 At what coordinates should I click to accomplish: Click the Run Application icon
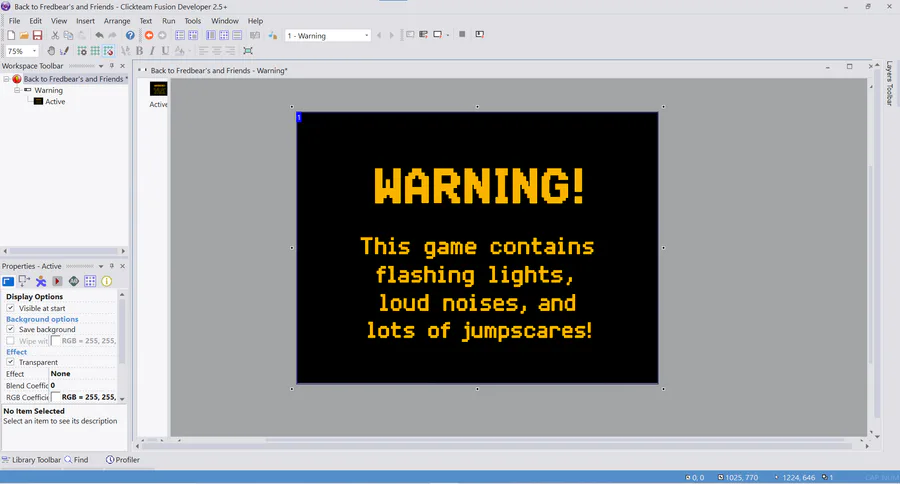[x=424, y=34]
